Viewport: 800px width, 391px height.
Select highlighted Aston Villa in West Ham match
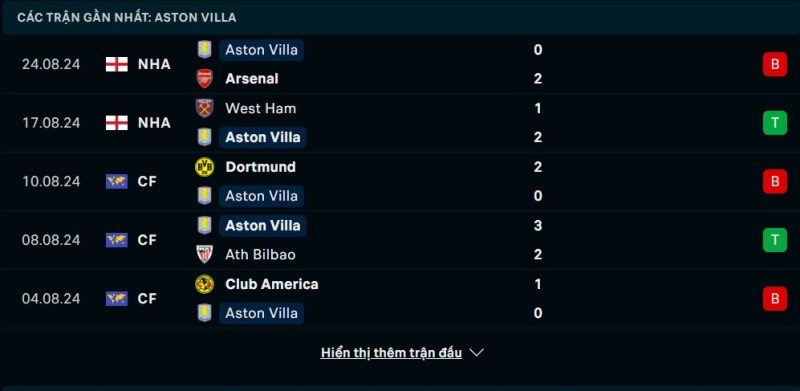[x=263, y=137]
